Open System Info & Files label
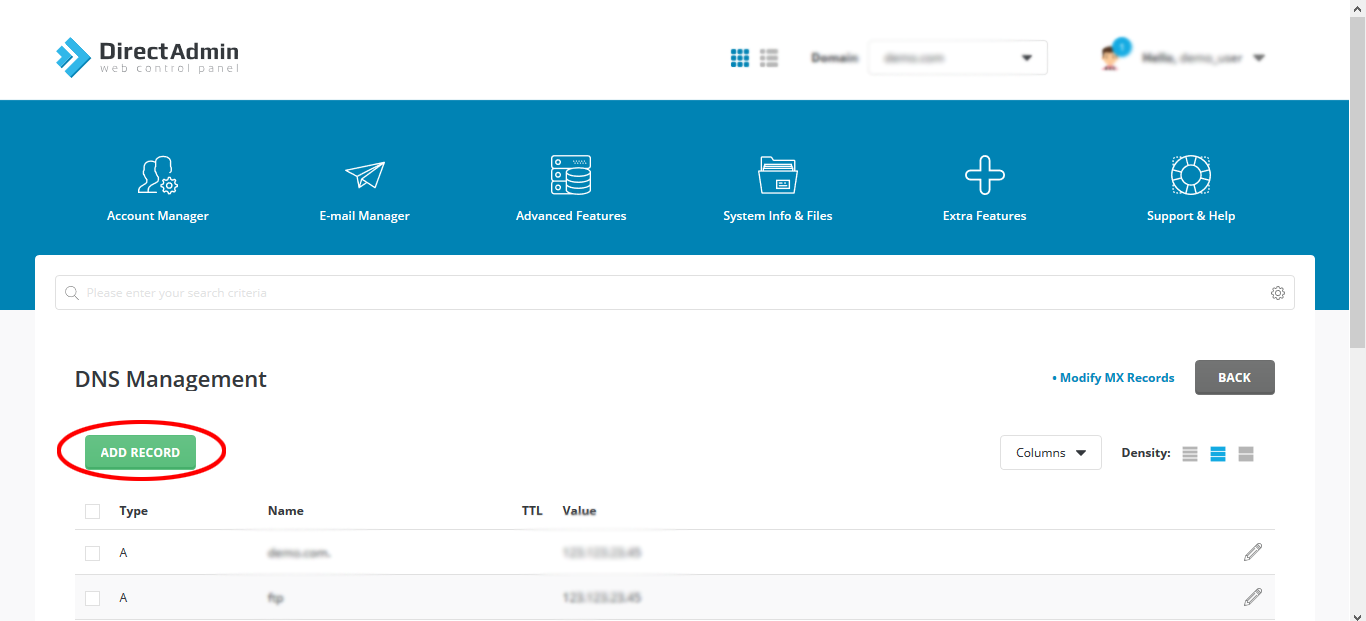The image size is (1366, 621). coord(778,216)
